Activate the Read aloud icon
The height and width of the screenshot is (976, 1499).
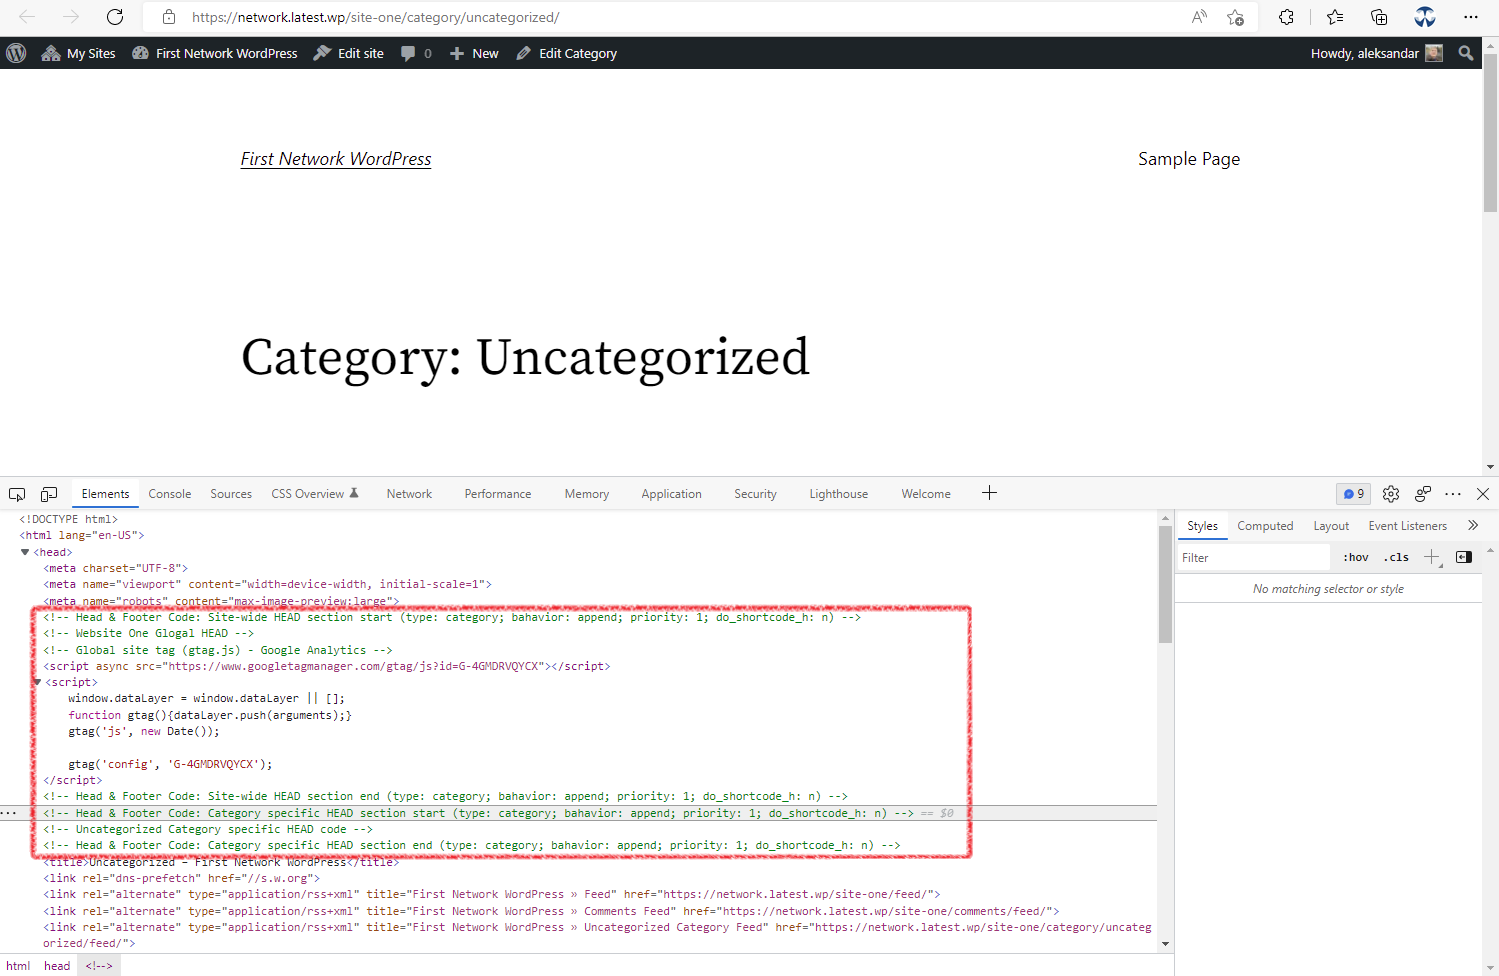pos(1199,17)
